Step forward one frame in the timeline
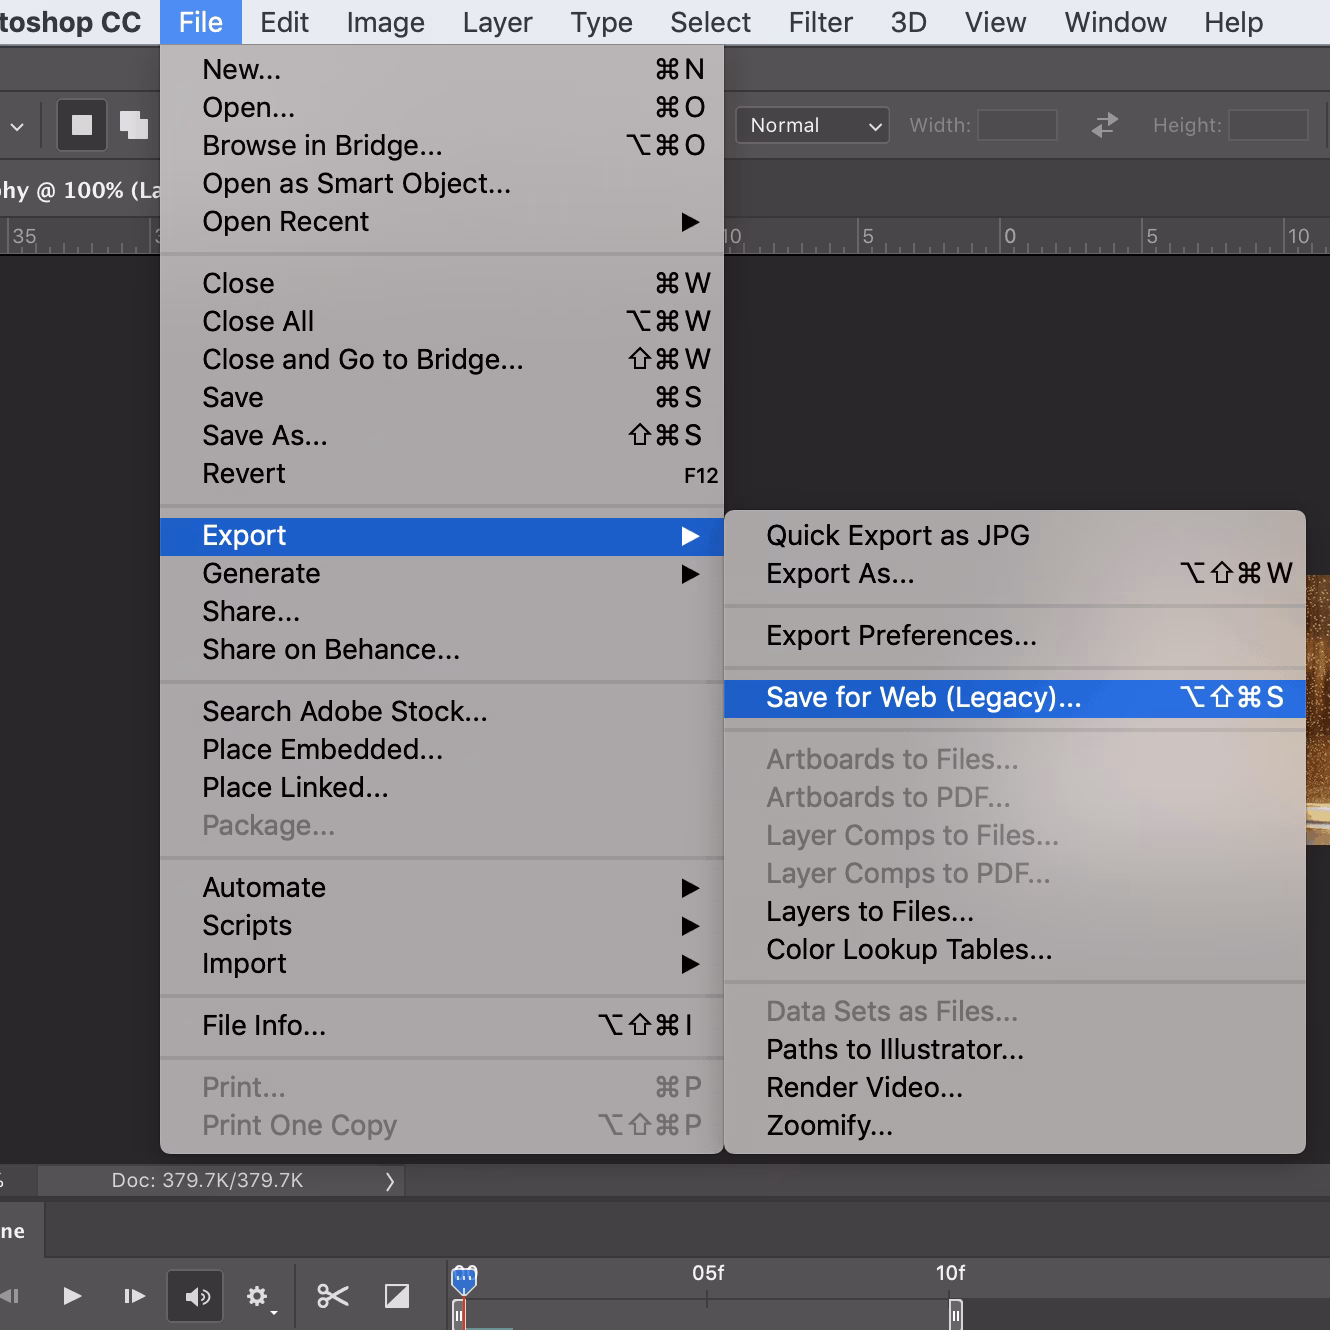This screenshot has width=1330, height=1330. [135, 1296]
